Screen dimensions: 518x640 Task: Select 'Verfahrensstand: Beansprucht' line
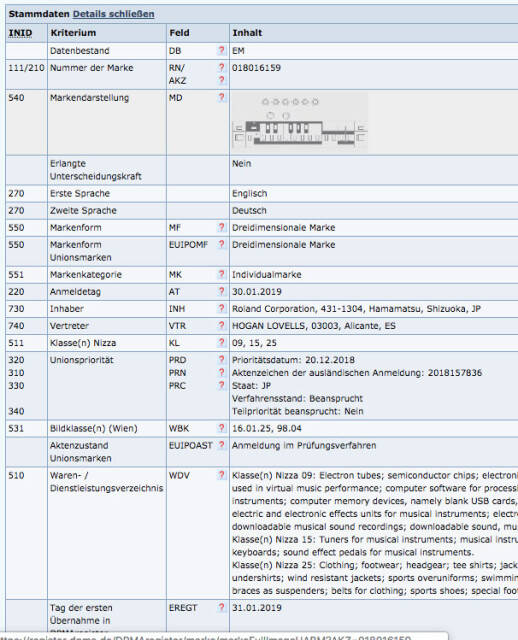[297, 398]
